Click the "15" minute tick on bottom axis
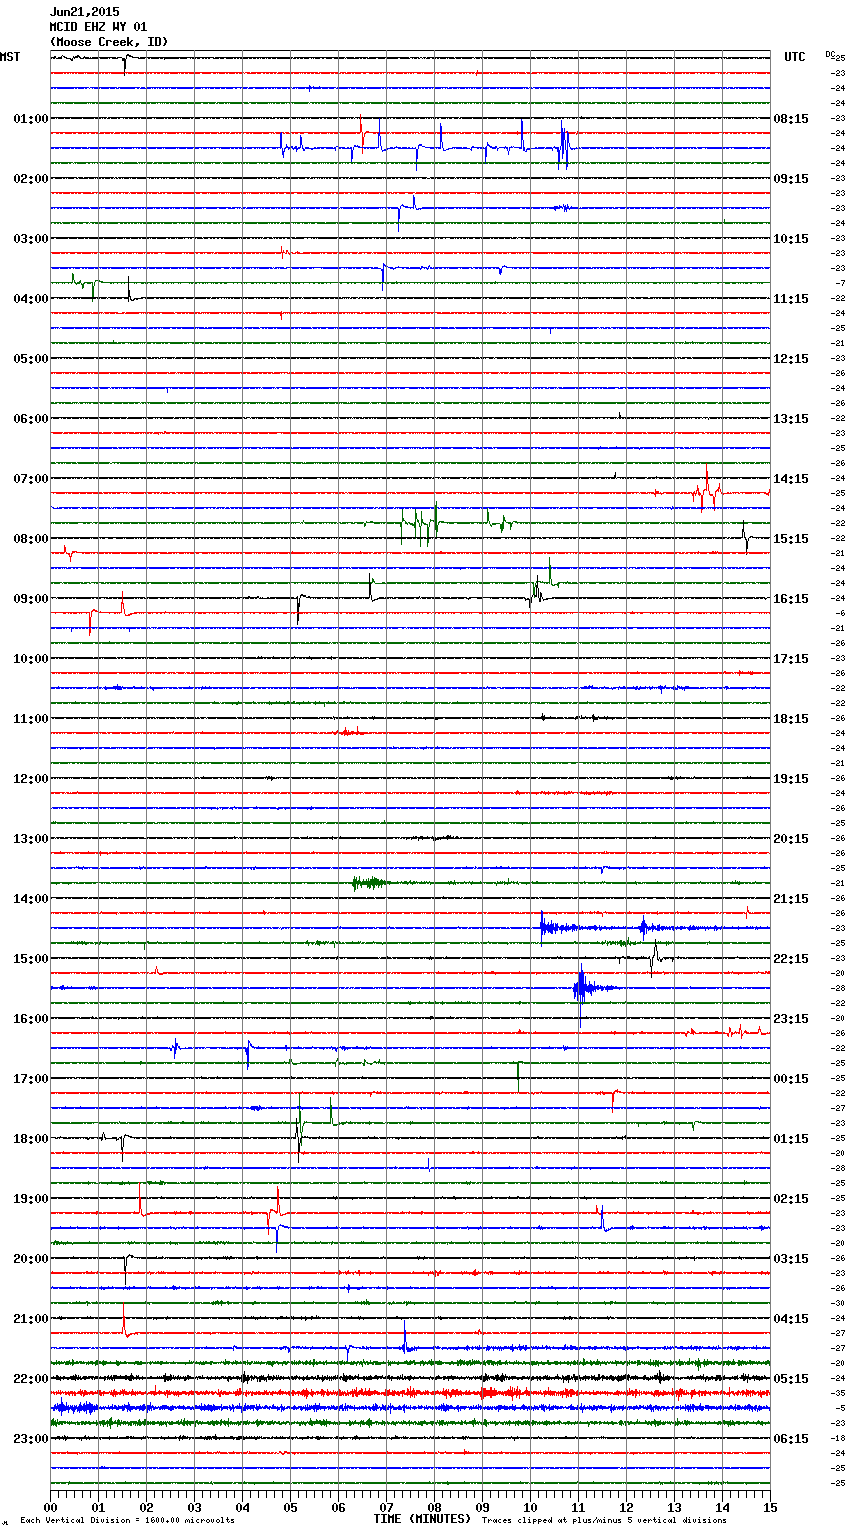The height and width of the screenshot is (1534, 850). pyautogui.click(x=769, y=1507)
